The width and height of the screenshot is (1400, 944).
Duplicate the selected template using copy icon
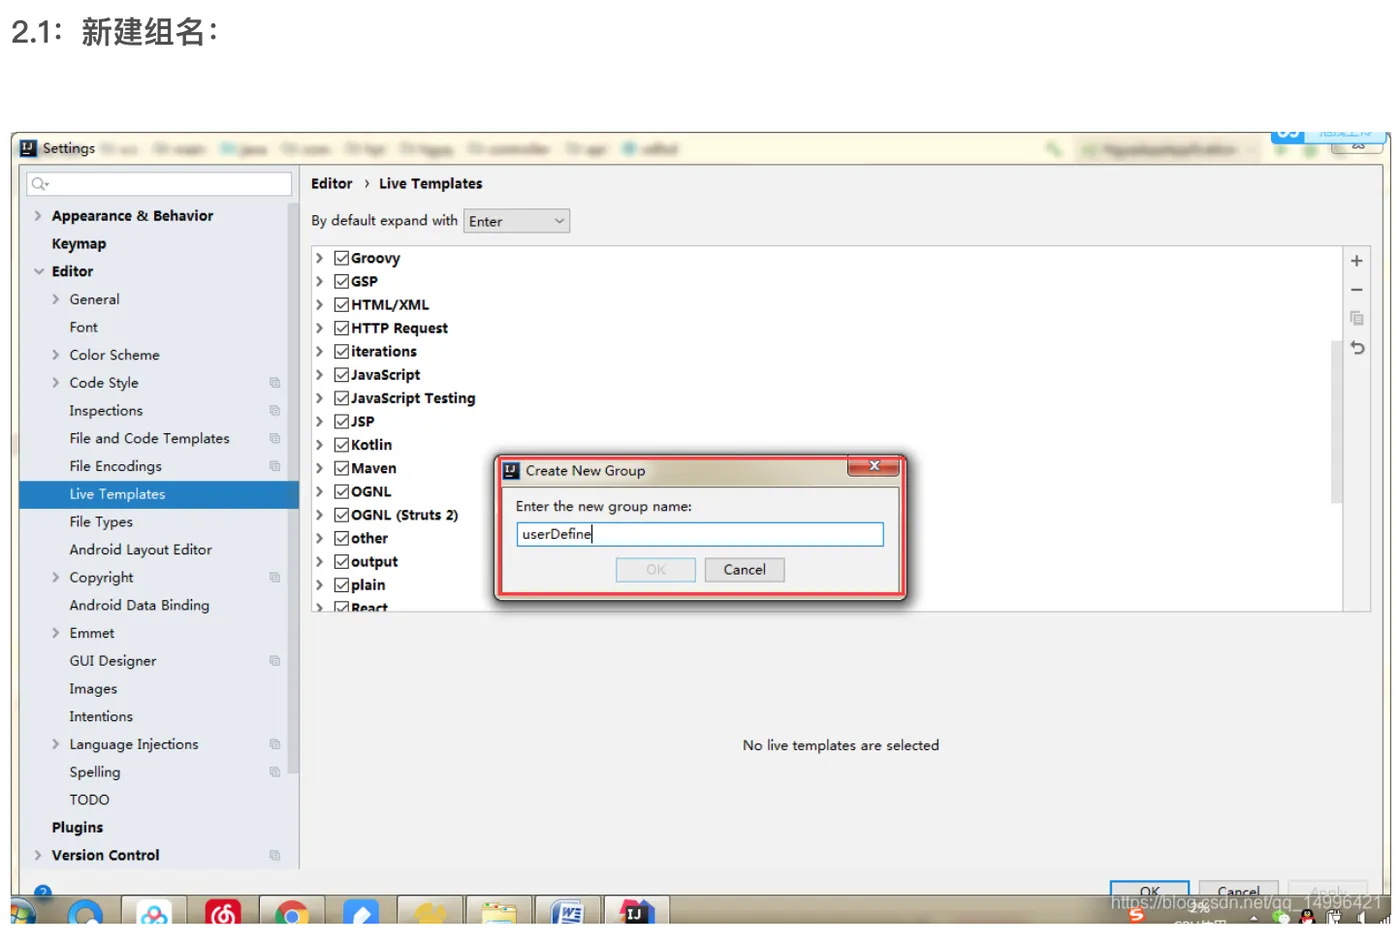[1357, 318]
